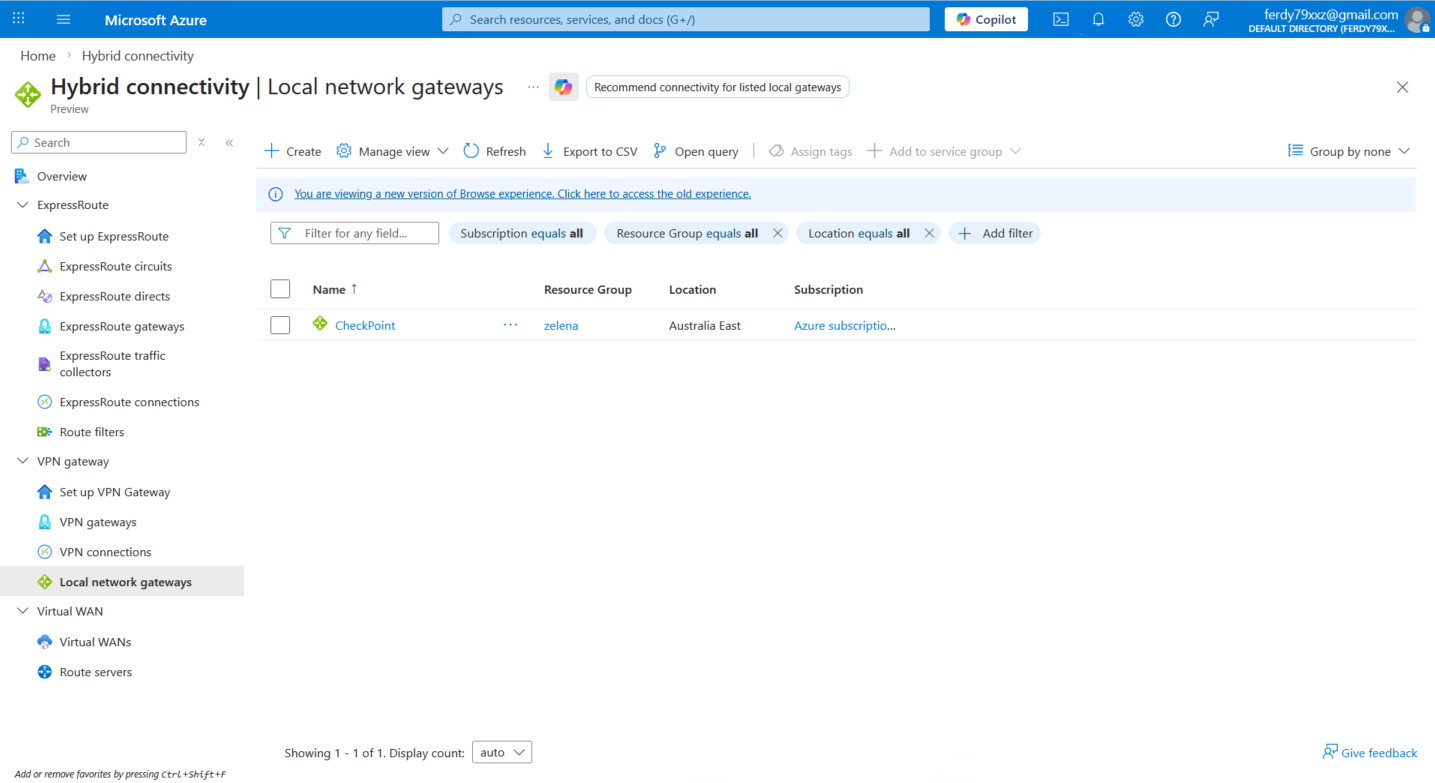Open ellipsis menu for CheckPoint row
The image size is (1435, 783).
click(x=510, y=325)
